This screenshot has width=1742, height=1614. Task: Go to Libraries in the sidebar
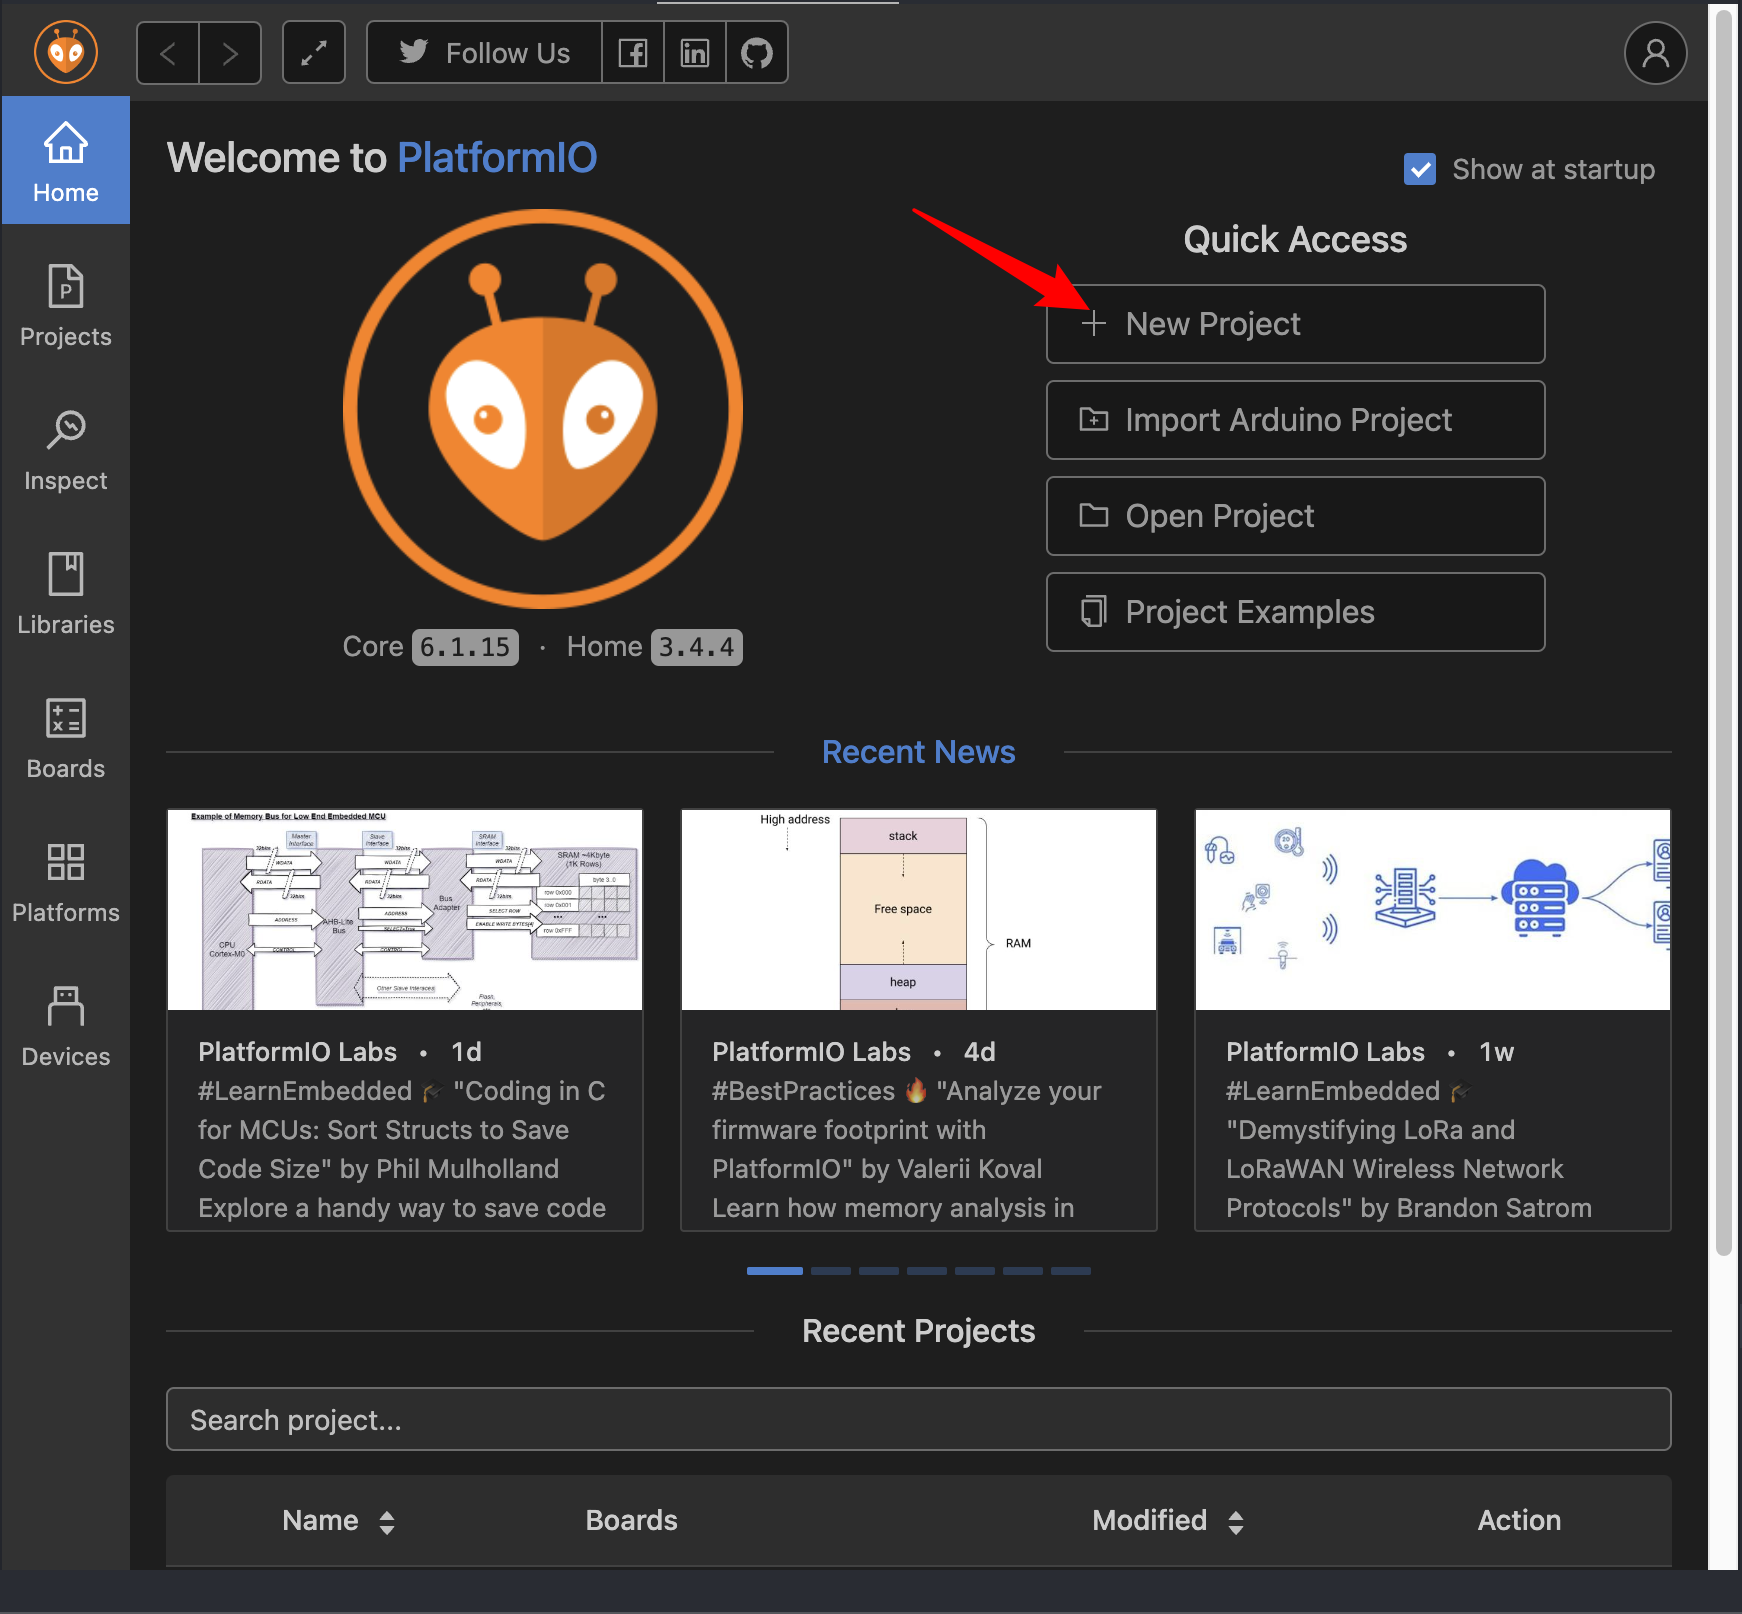66,594
